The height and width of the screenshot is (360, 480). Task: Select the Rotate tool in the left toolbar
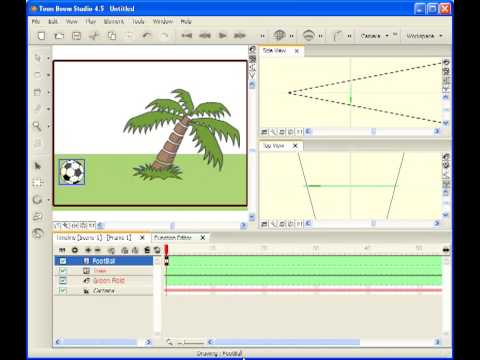[37, 200]
